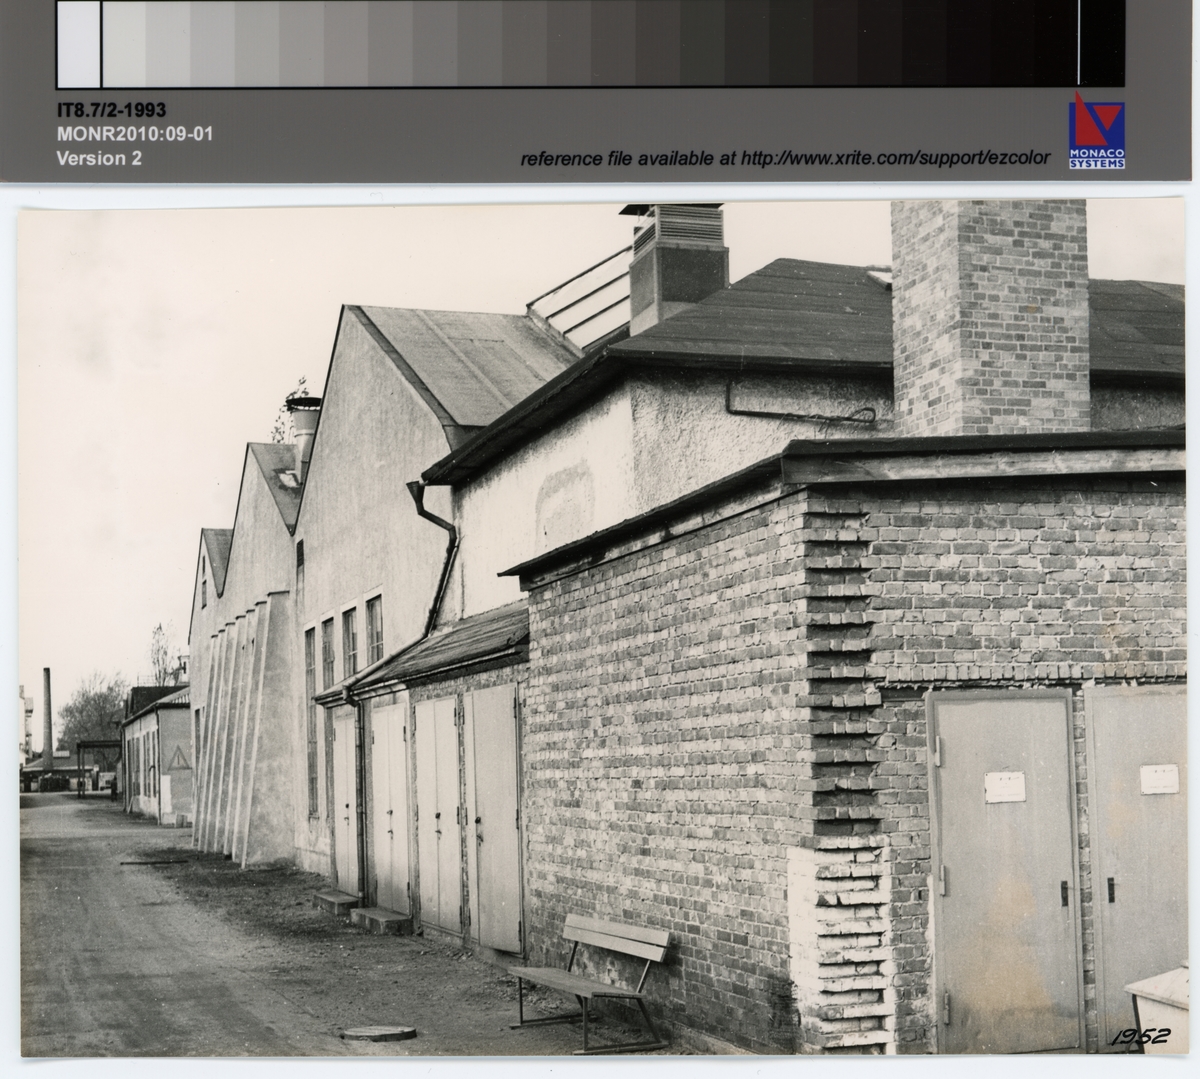1200x1079 pixels.
Task: Click the handle of left grey metal door
Action: click(x=1064, y=891)
